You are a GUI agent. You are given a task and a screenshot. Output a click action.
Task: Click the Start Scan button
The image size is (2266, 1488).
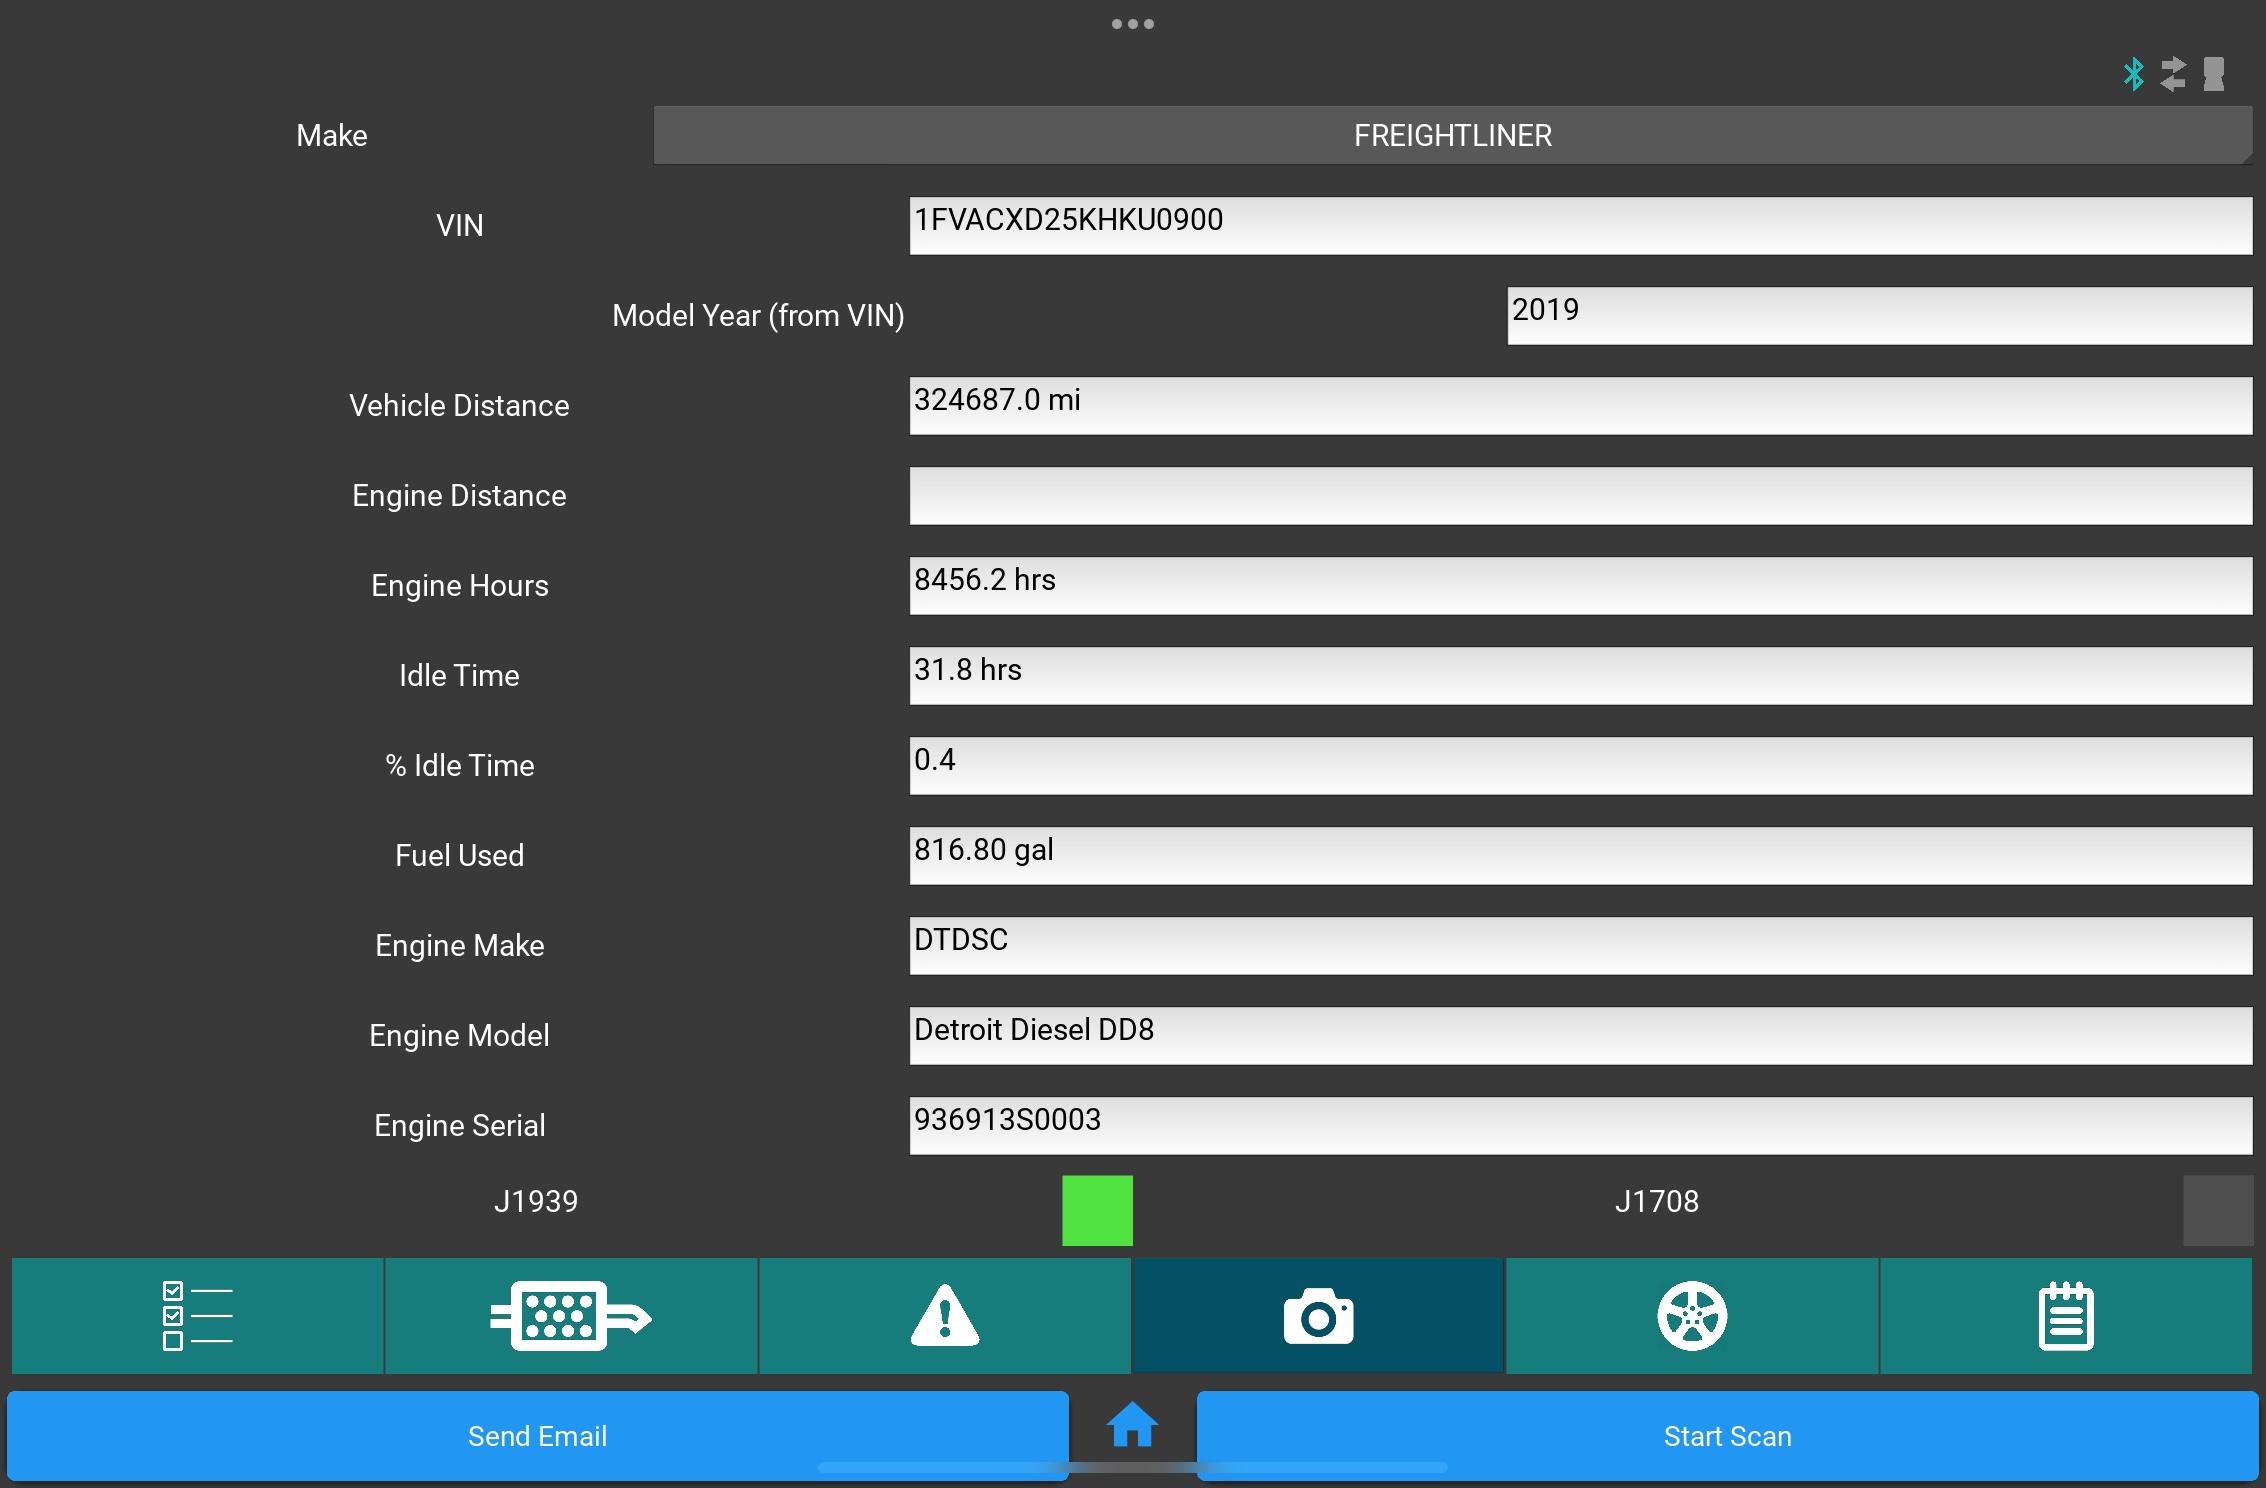[1728, 1437]
